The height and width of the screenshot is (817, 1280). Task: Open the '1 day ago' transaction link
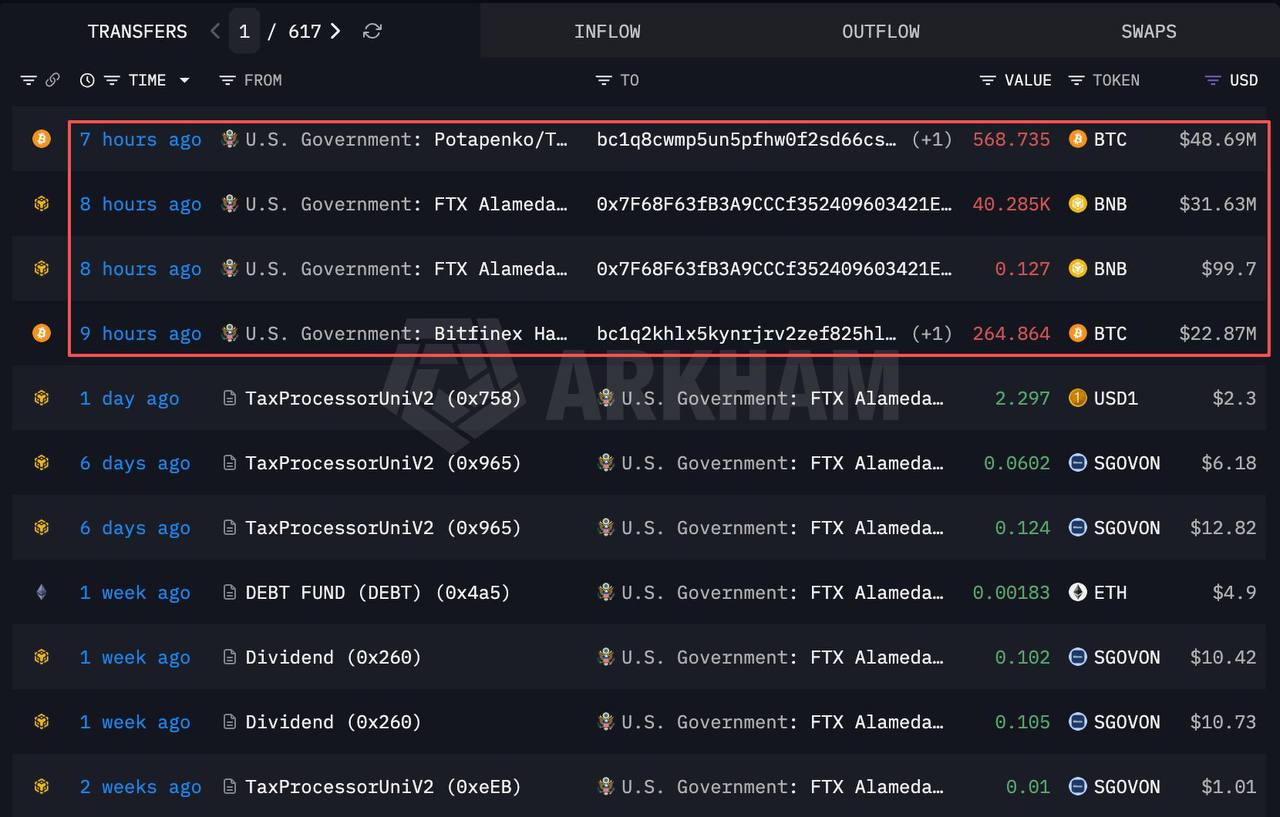tap(130, 398)
